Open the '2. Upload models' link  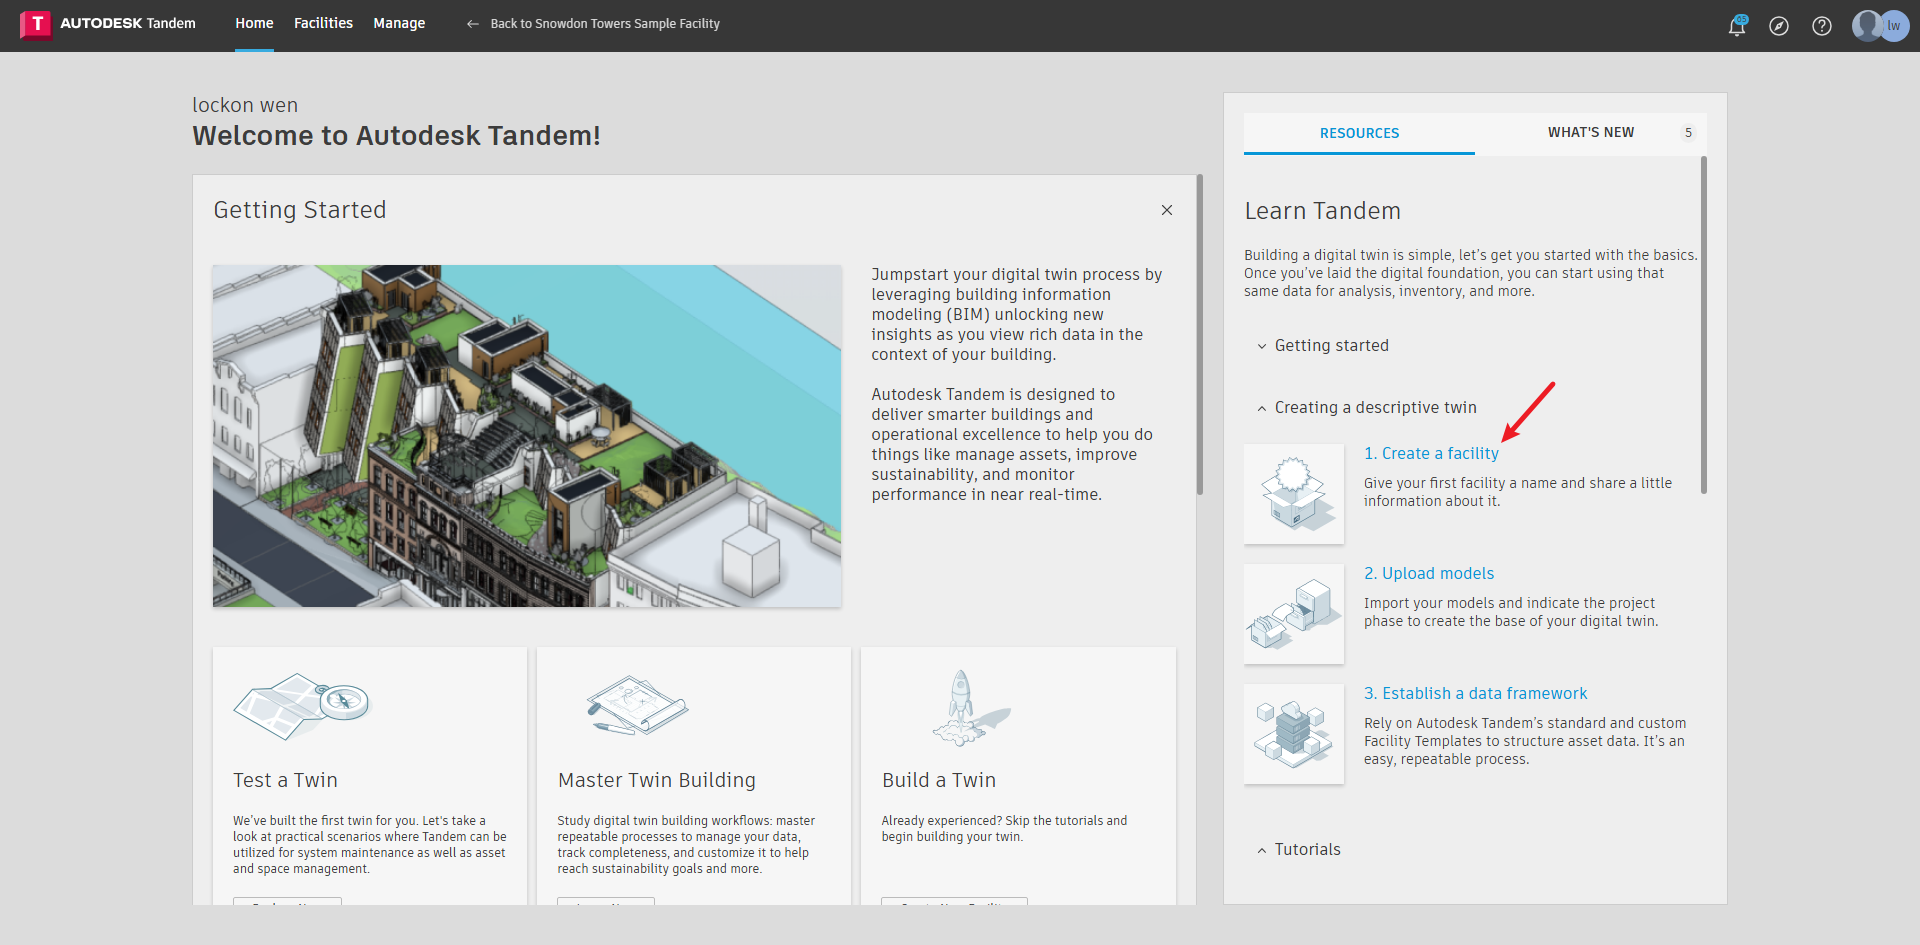[1429, 574]
